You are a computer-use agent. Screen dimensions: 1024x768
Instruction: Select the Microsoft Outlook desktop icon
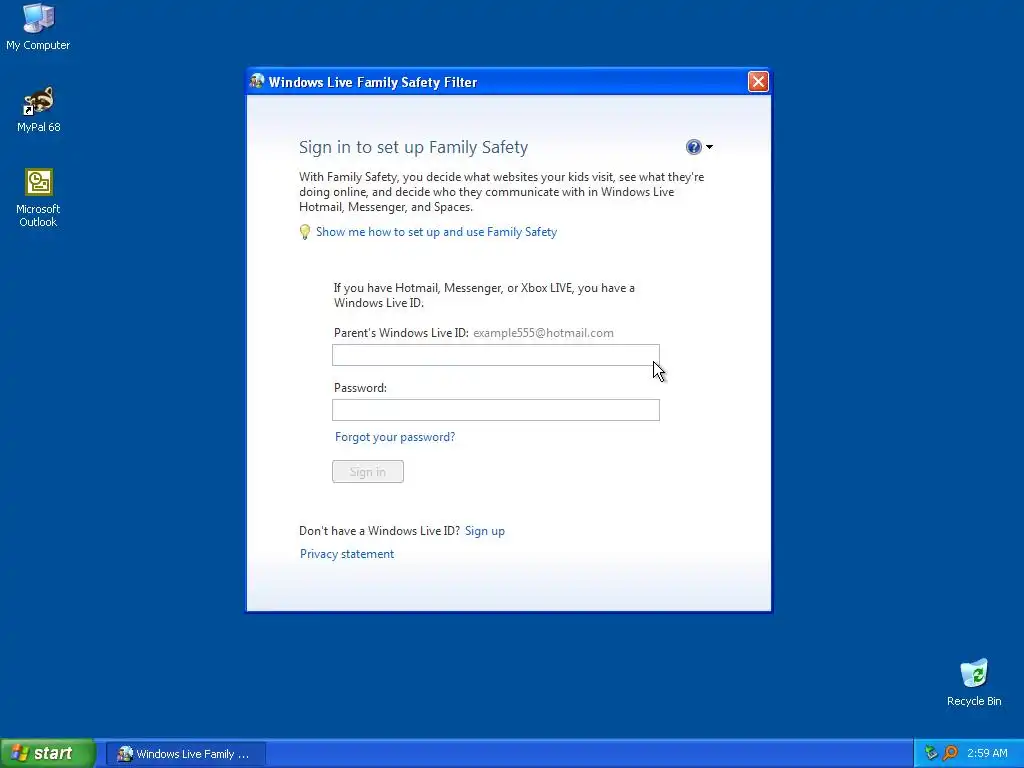(x=38, y=198)
